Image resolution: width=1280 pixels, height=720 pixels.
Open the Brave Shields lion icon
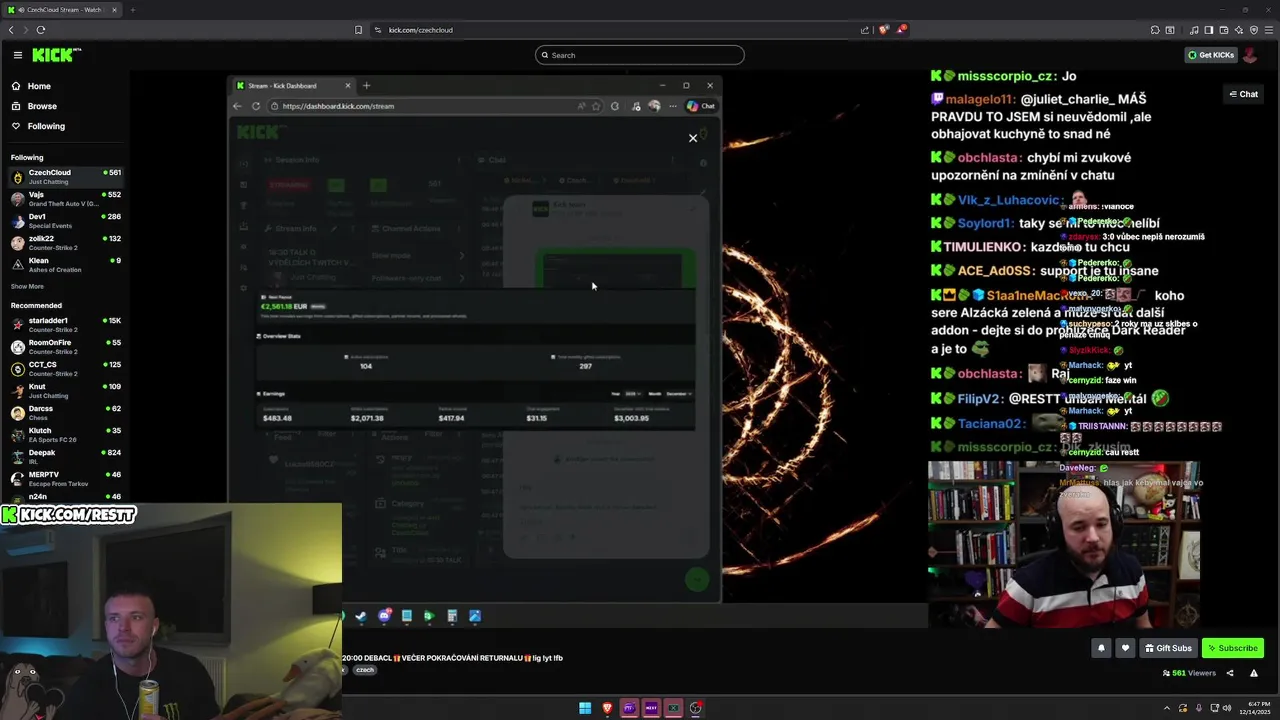click(x=883, y=30)
